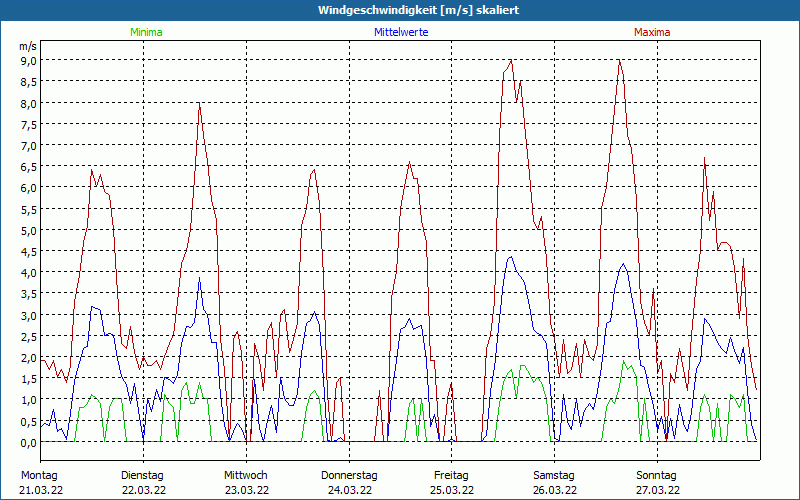800x500 pixels.
Task: Click the 1,0 y-axis value
Action: click(28, 400)
